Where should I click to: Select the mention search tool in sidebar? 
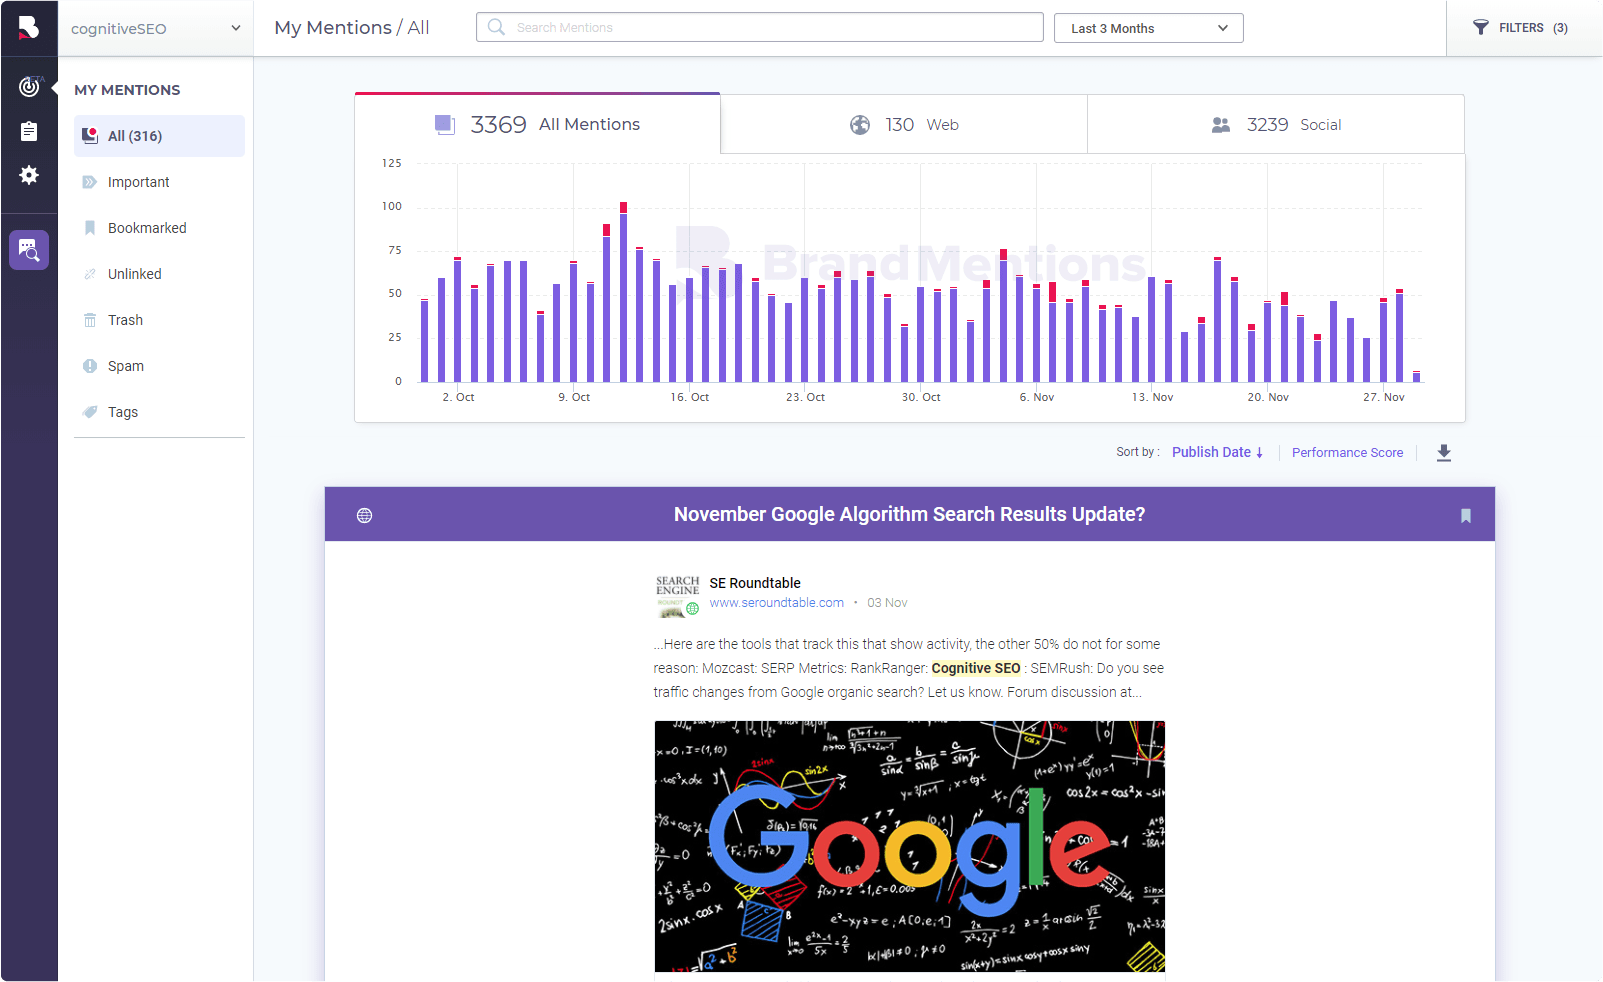pyautogui.click(x=29, y=250)
